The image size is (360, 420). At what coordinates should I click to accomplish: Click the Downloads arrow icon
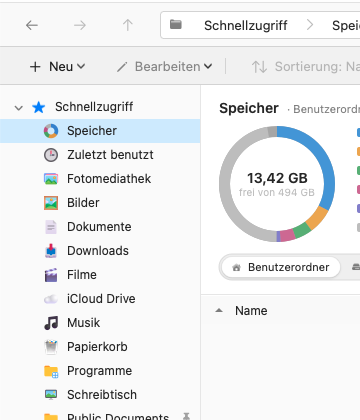click(51, 251)
